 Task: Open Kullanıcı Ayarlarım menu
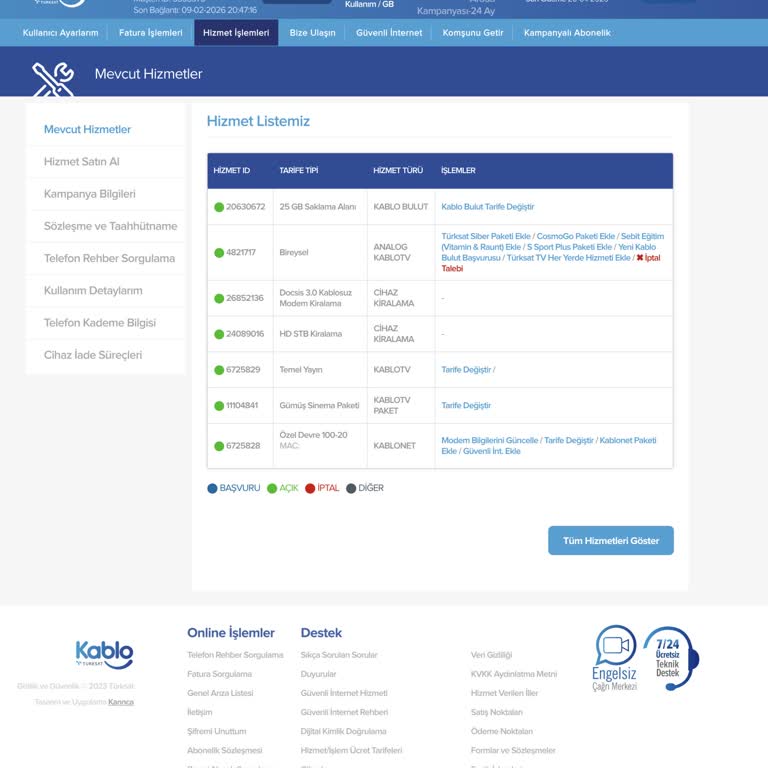tap(60, 33)
